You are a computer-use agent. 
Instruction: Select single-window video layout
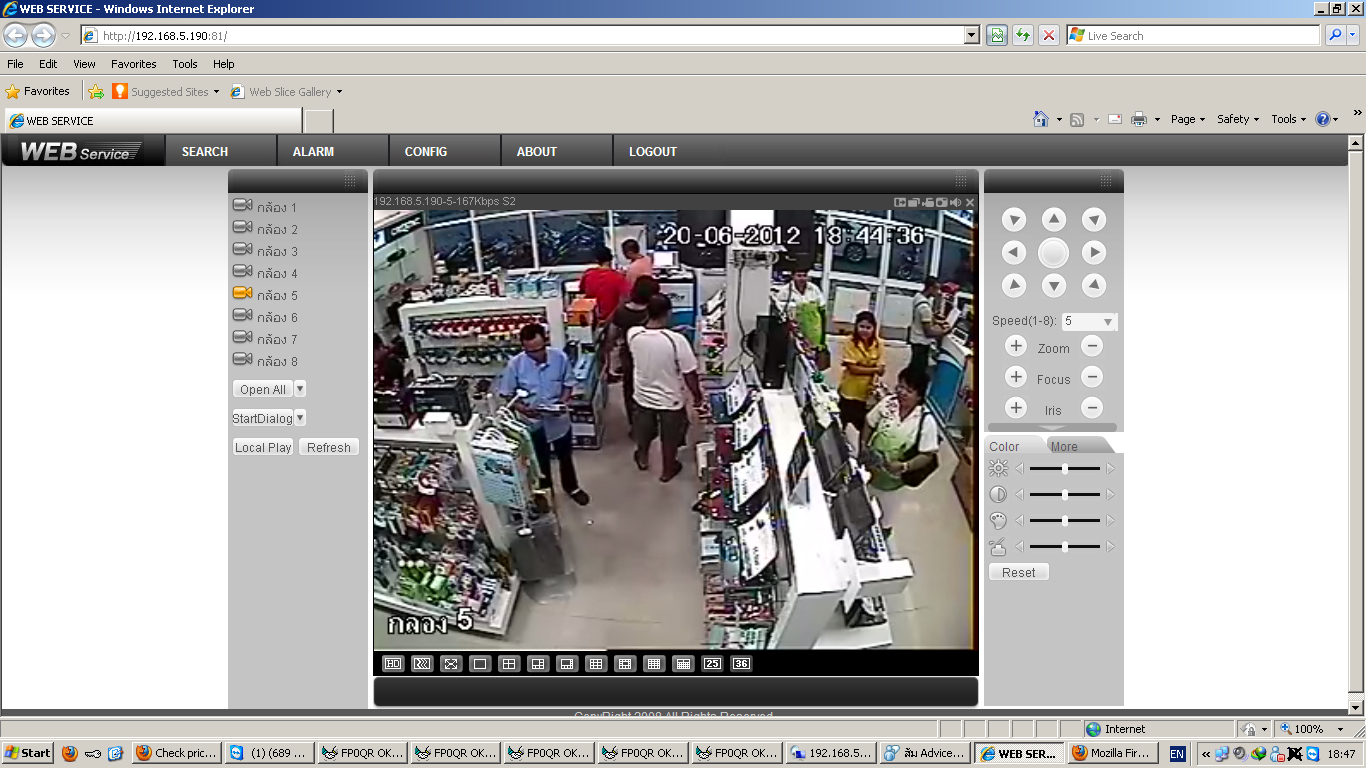[x=480, y=663]
